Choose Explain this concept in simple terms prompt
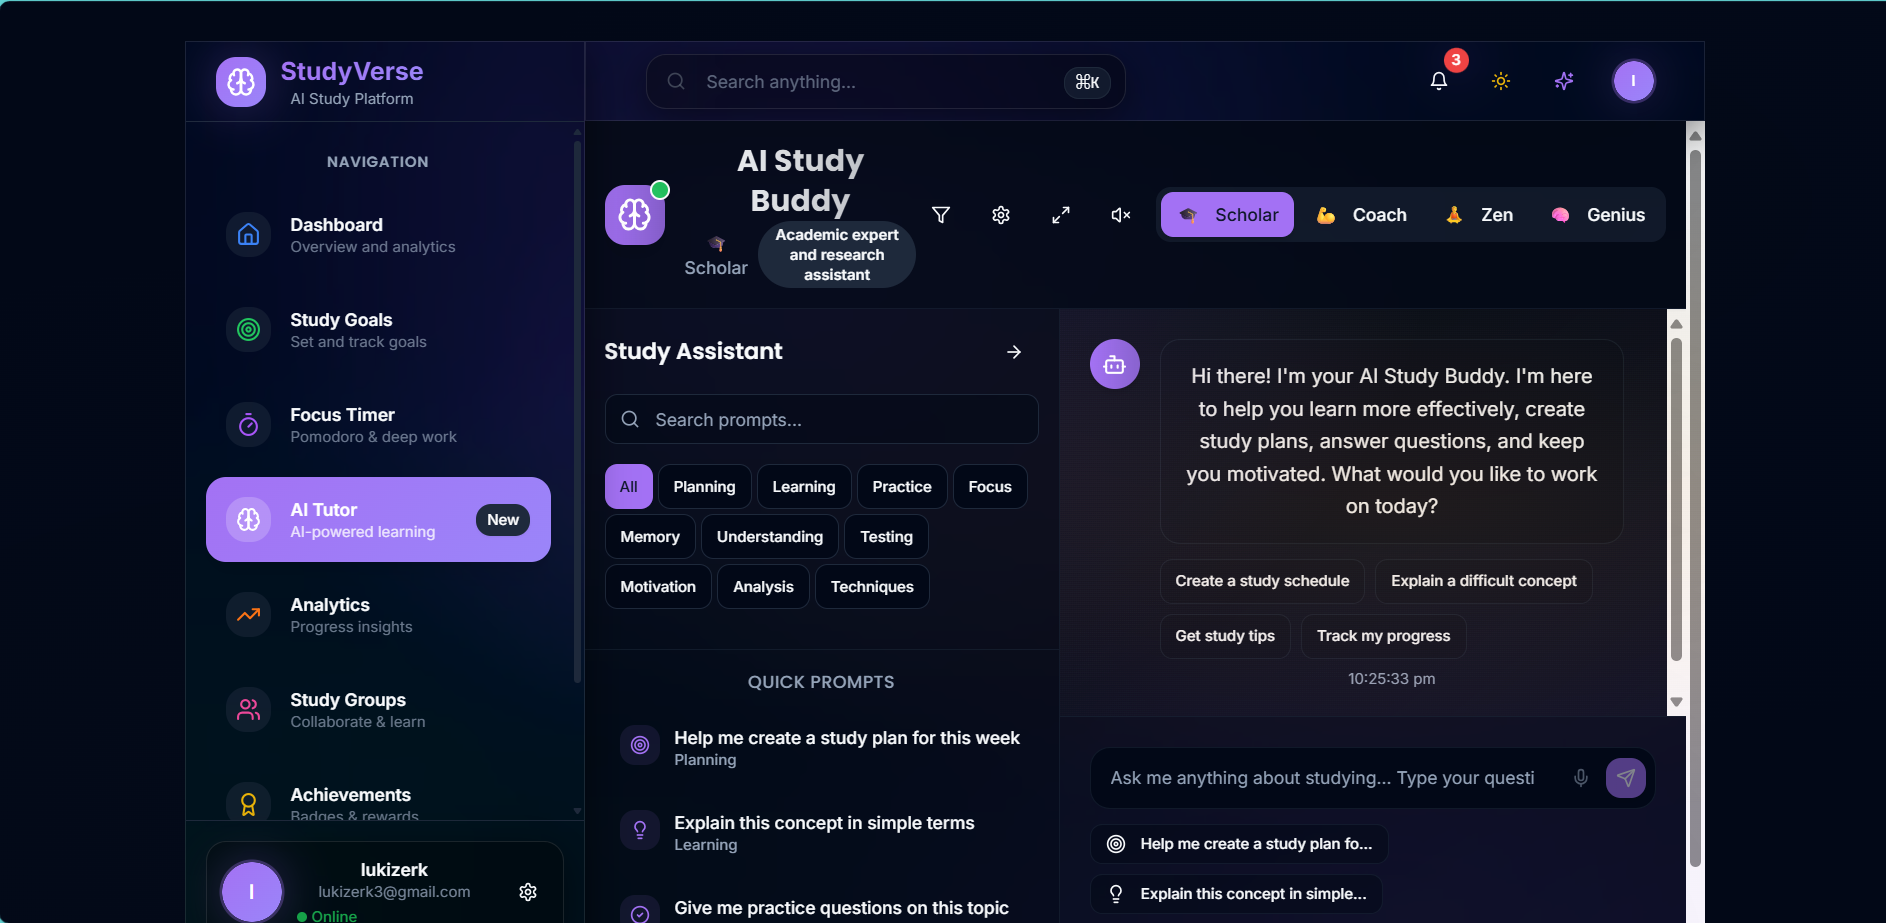Image resolution: width=1886 pixels, height=923 pixels. (x=822, y=832)
